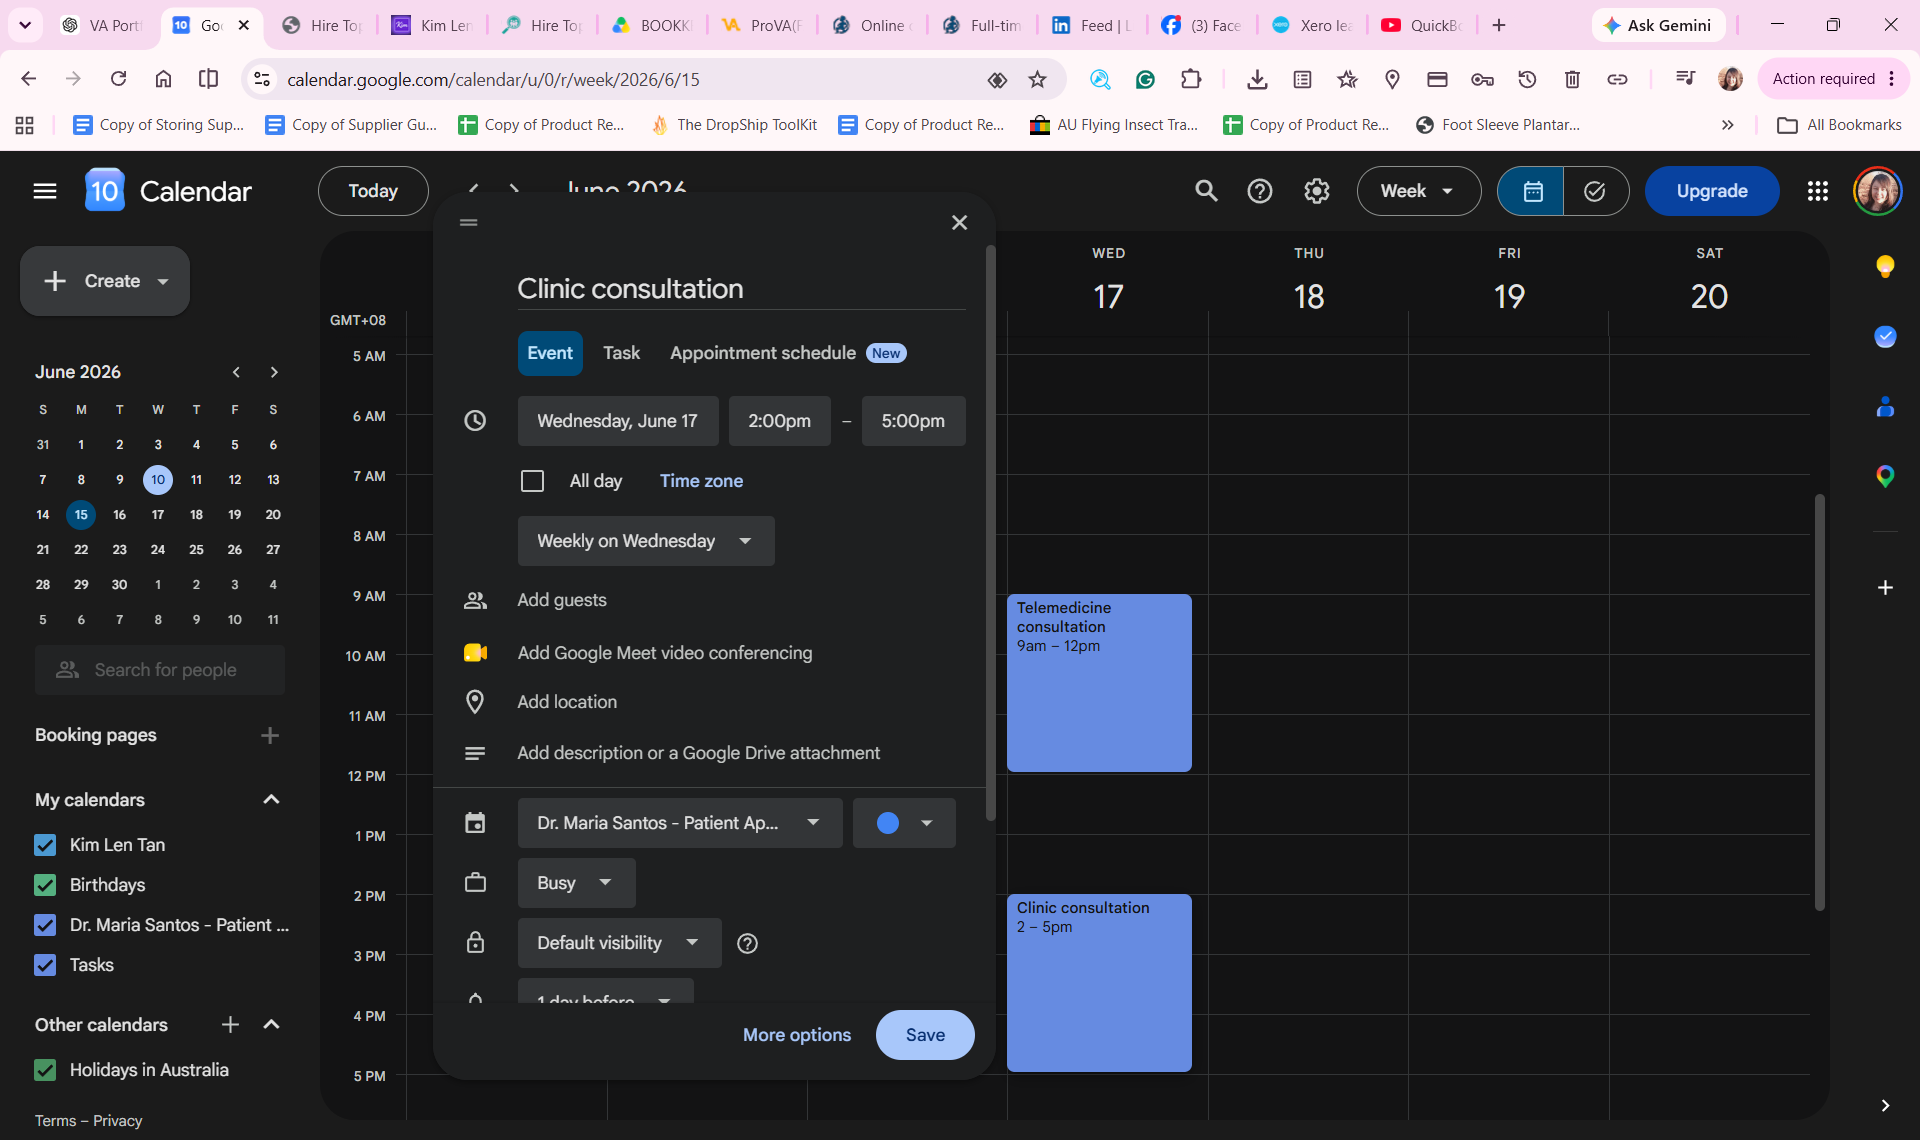Uncheck Kim Len Tan calendar
Viewport: 1920px width, 1140px height.
[x=45, y=845]
